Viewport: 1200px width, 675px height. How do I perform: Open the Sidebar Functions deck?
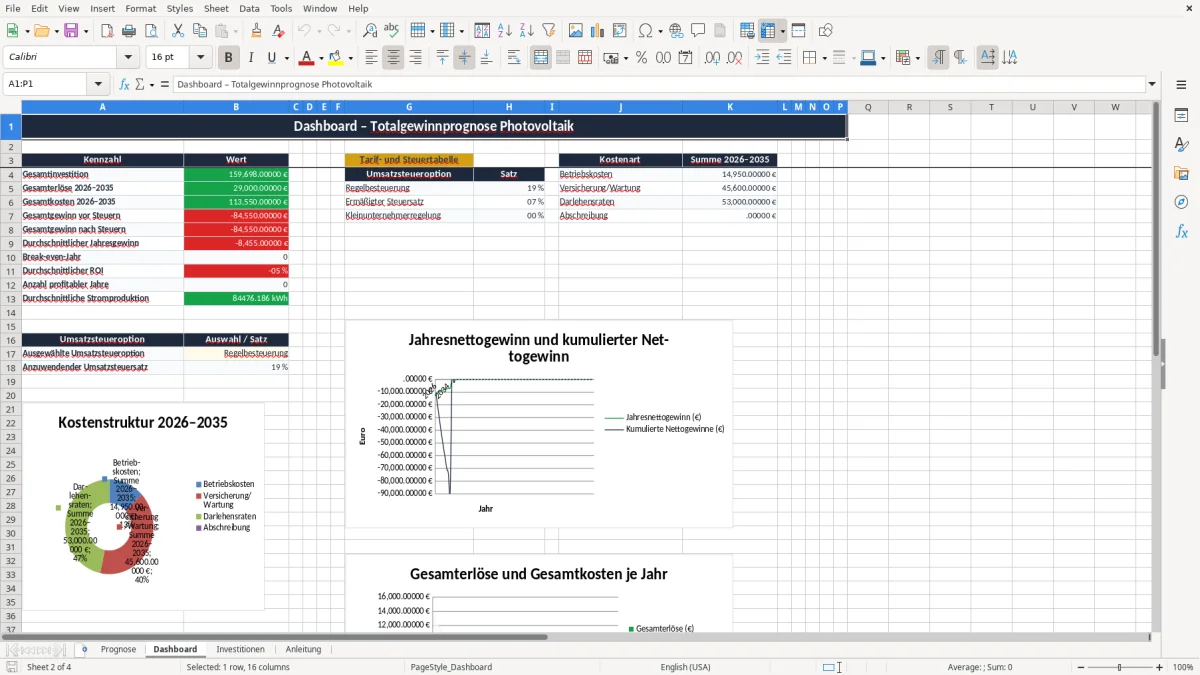pyautogui.click(x=1181, y=231)
